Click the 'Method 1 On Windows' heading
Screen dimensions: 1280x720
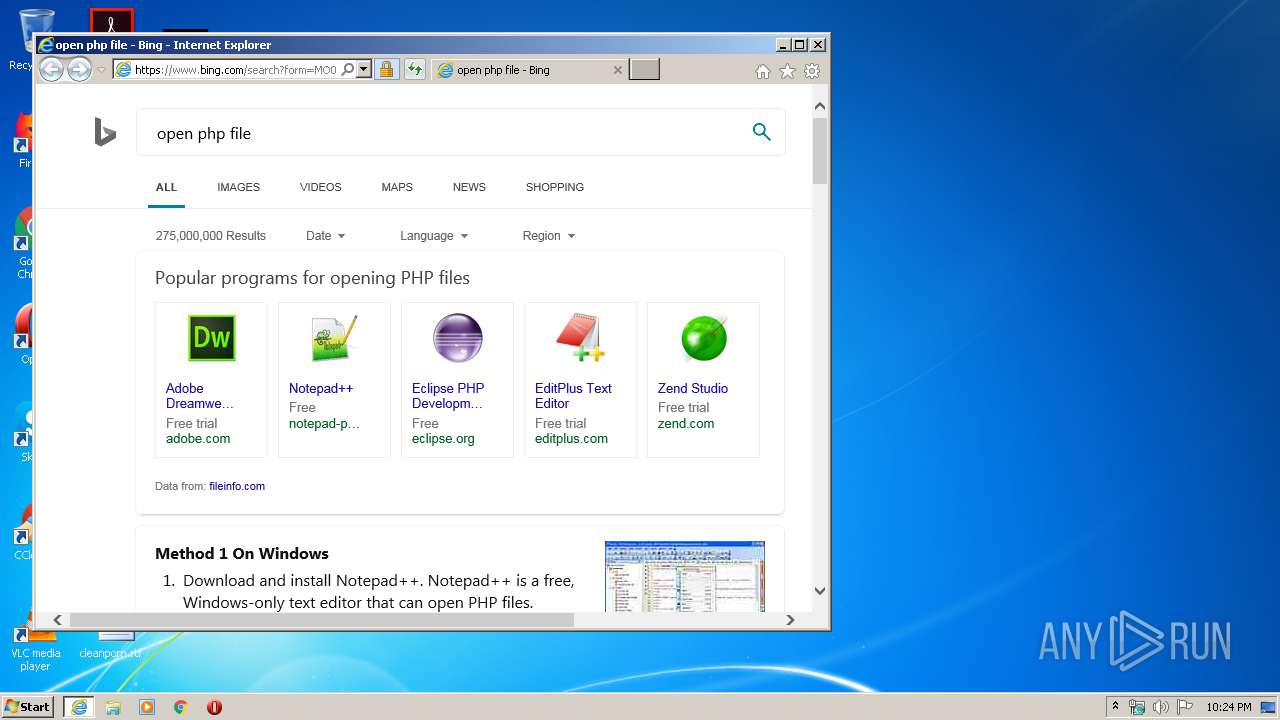[242, 553]
